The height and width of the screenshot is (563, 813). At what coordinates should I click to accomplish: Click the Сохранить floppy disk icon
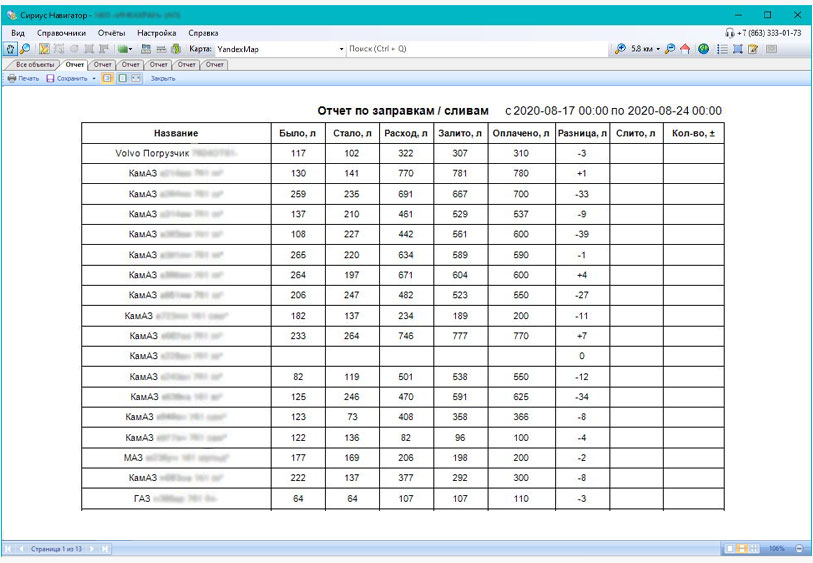[x=49, y=78]
